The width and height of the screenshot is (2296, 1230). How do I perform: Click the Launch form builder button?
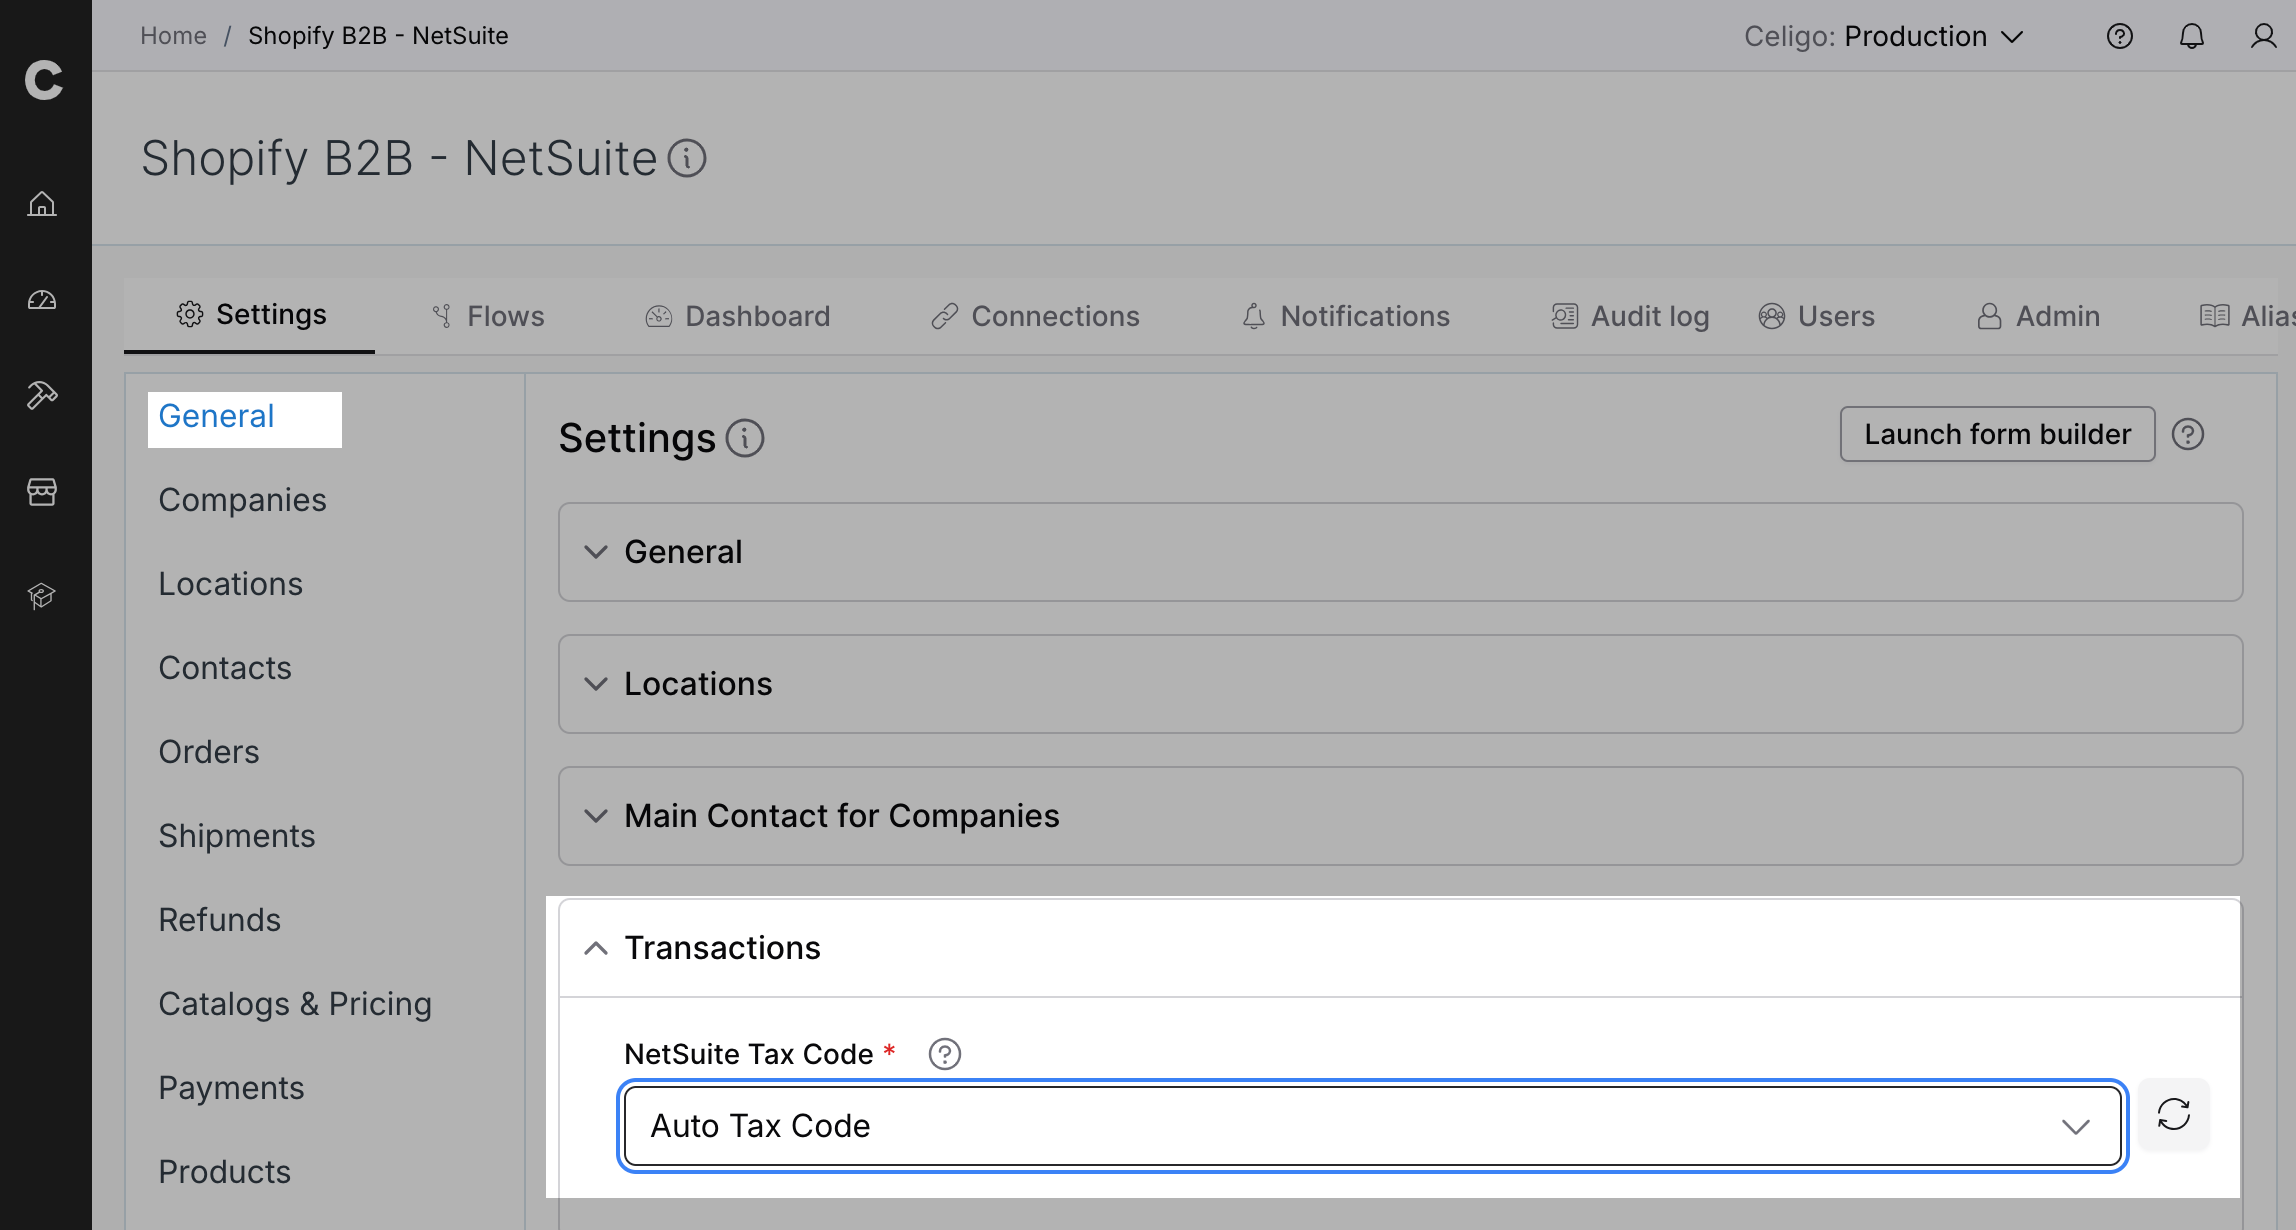coord(1997,434)
